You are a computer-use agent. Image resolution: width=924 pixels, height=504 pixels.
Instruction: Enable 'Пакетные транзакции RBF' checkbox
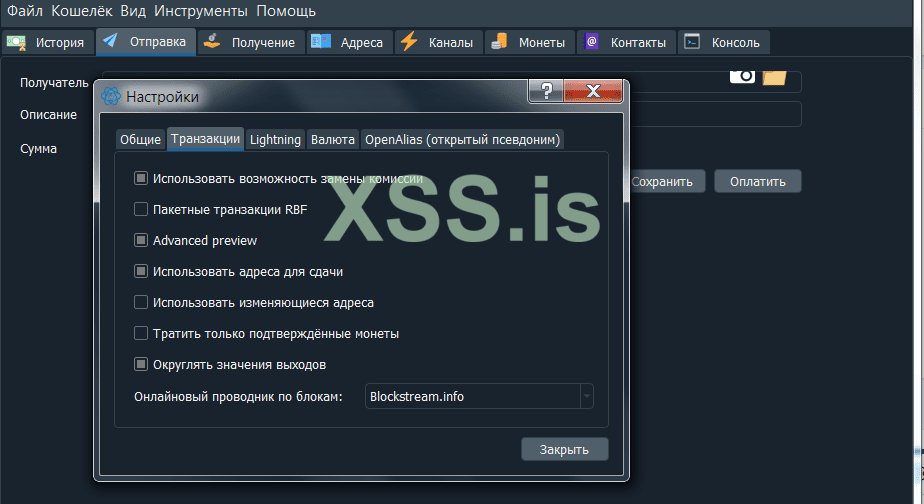[141, 209]
